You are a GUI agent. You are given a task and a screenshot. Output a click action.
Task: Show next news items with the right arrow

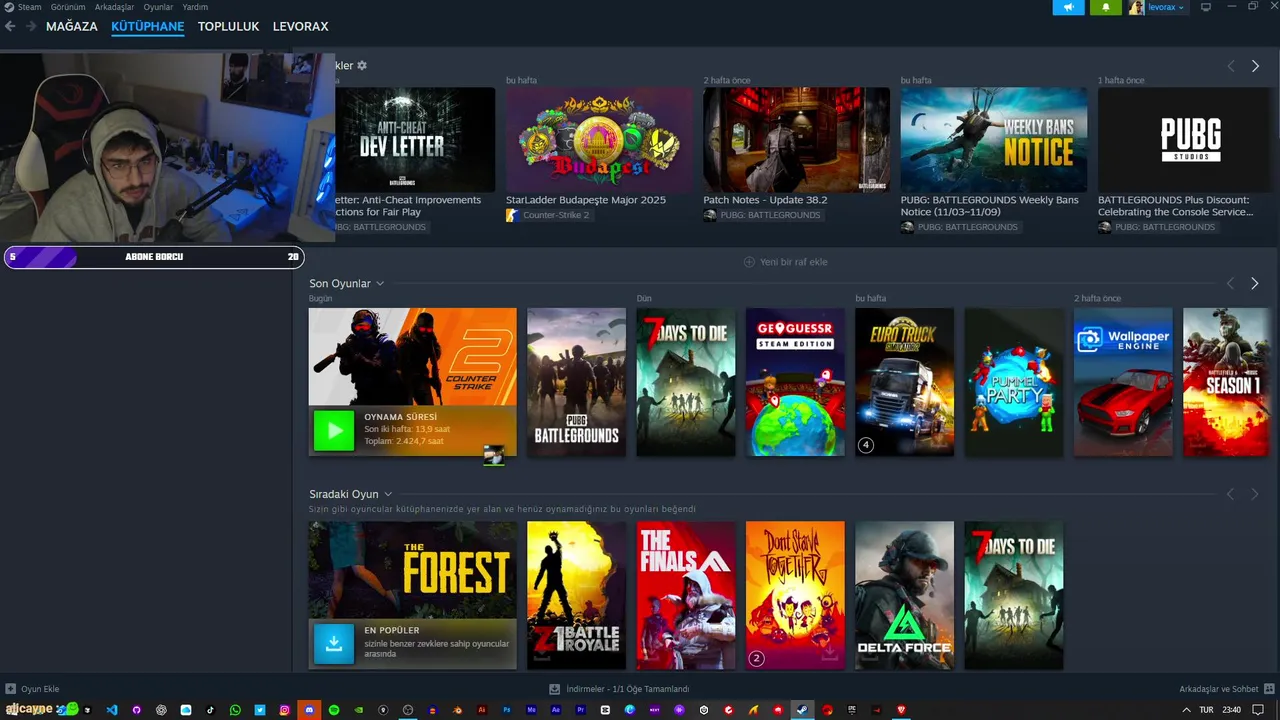tap(1255, 66)
